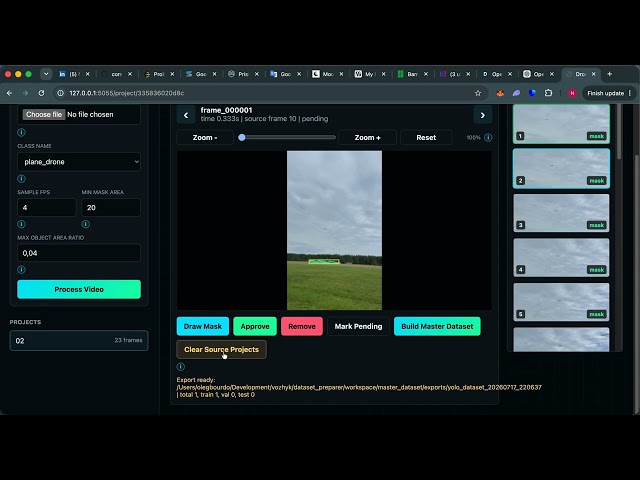Image resolution: width=640 pixels, height=480 pixels.
Task: Click the frame_000001 title text
Action: [226, 110]
